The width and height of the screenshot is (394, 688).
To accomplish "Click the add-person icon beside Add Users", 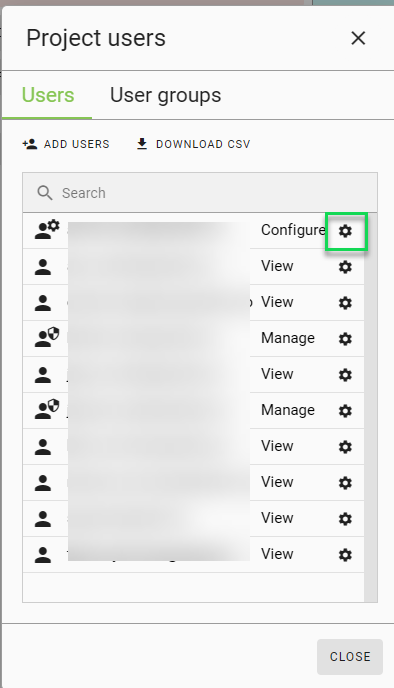I will point(30,144).
